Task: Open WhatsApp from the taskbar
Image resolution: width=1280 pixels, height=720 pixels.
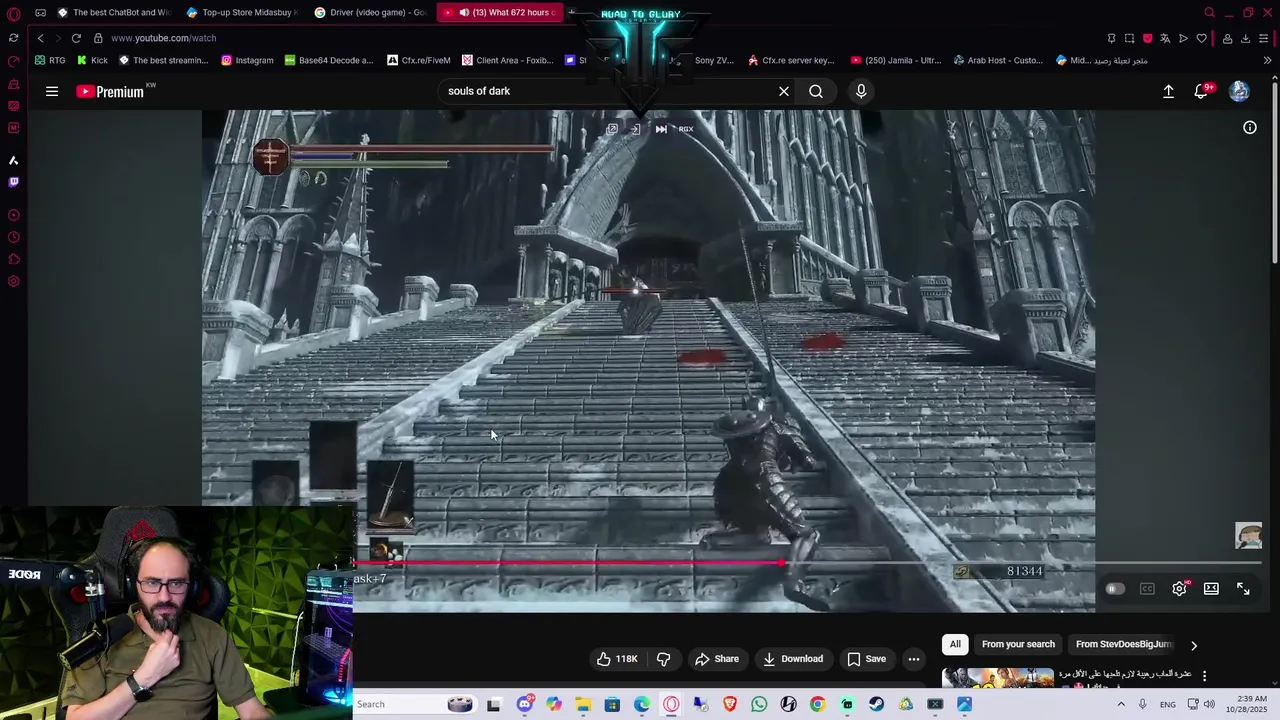Action: coord(759,704)
